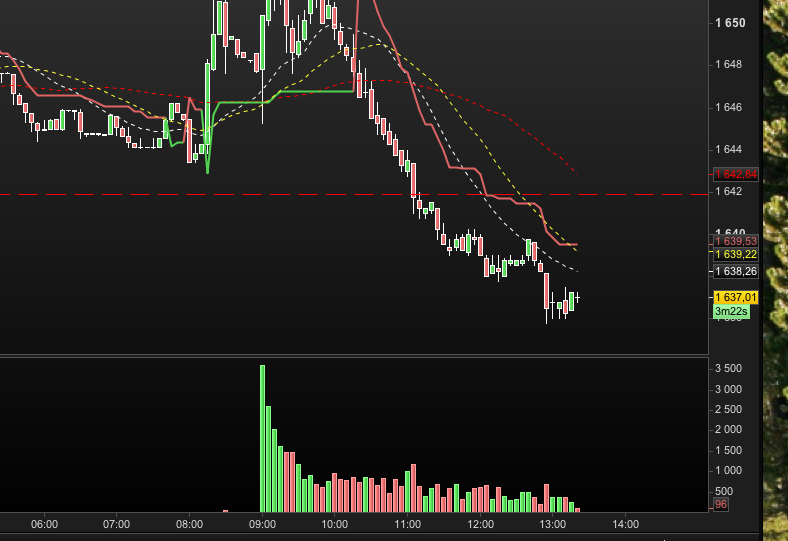This screenshot has height=541, width=788.
Task: Click the 10:00 time axis label
Action: click(335, 524)
